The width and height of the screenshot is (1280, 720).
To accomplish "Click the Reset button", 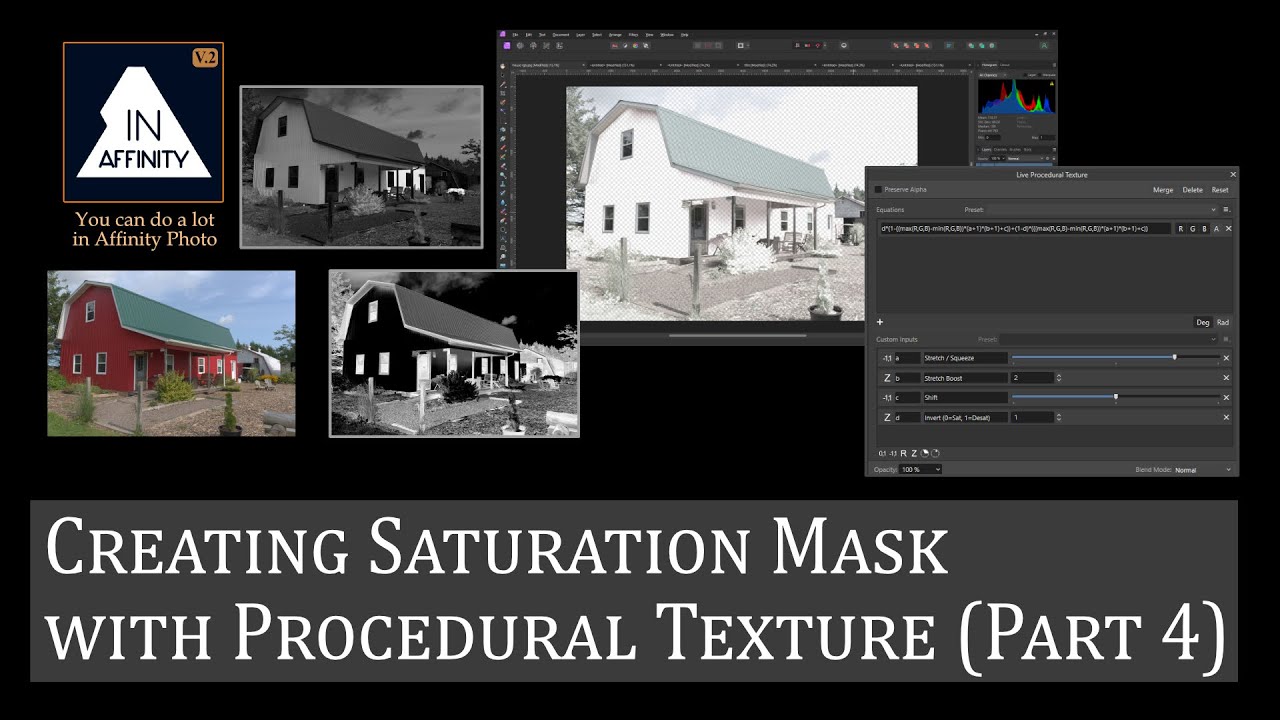I will coord(1220,189).
